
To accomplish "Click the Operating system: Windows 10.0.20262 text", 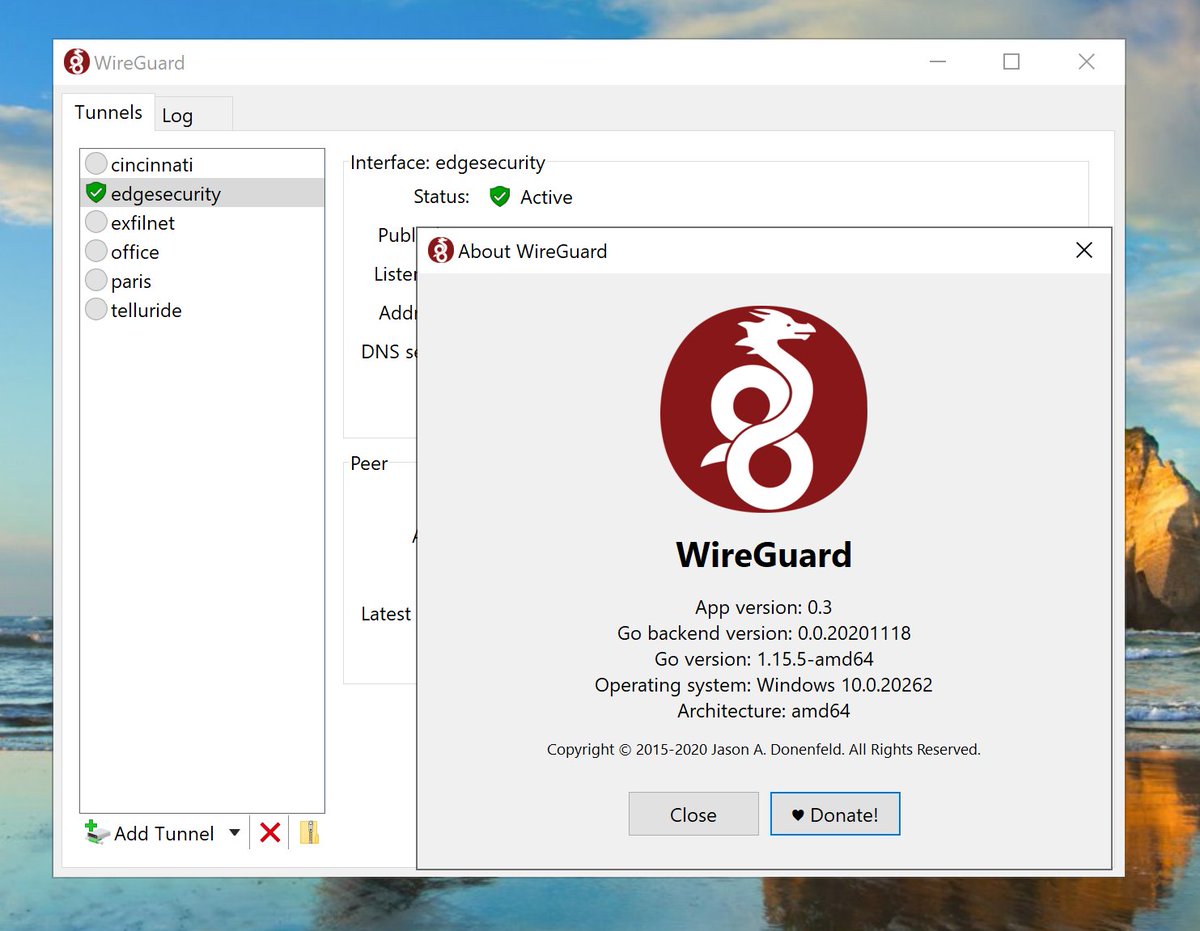I will (764, 685).
